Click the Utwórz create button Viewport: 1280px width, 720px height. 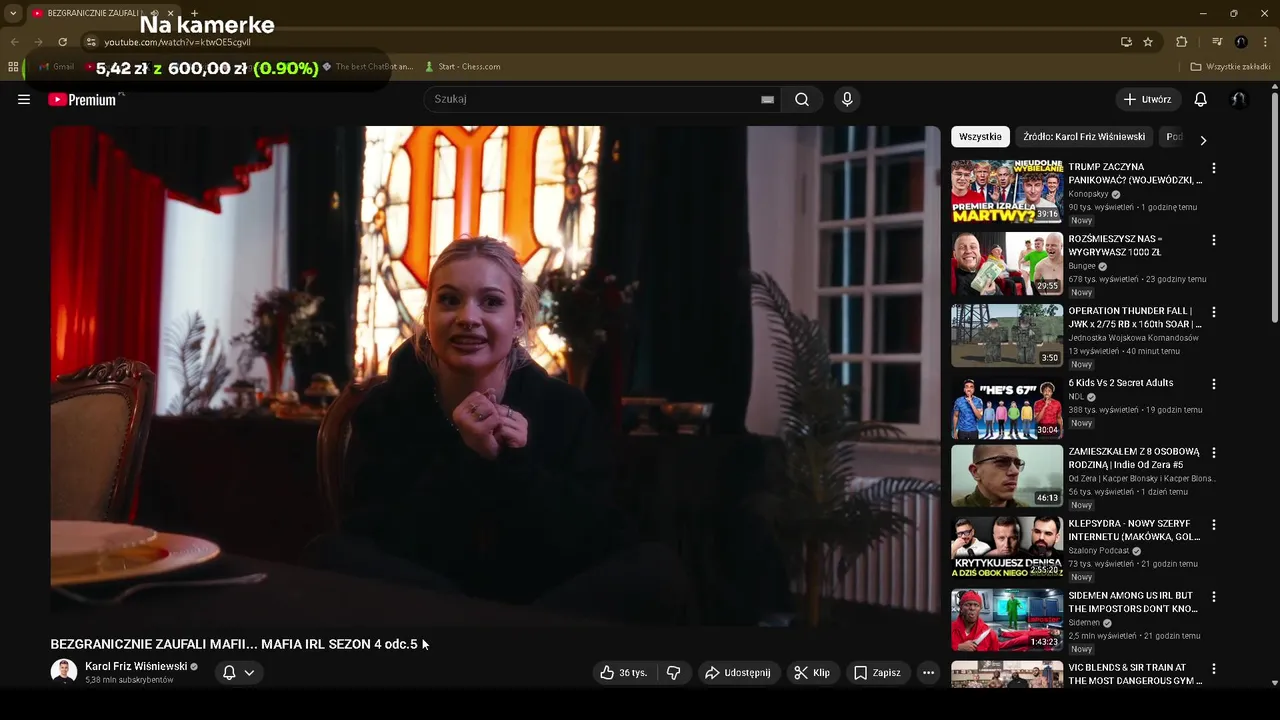click(x=1148, y=99)
